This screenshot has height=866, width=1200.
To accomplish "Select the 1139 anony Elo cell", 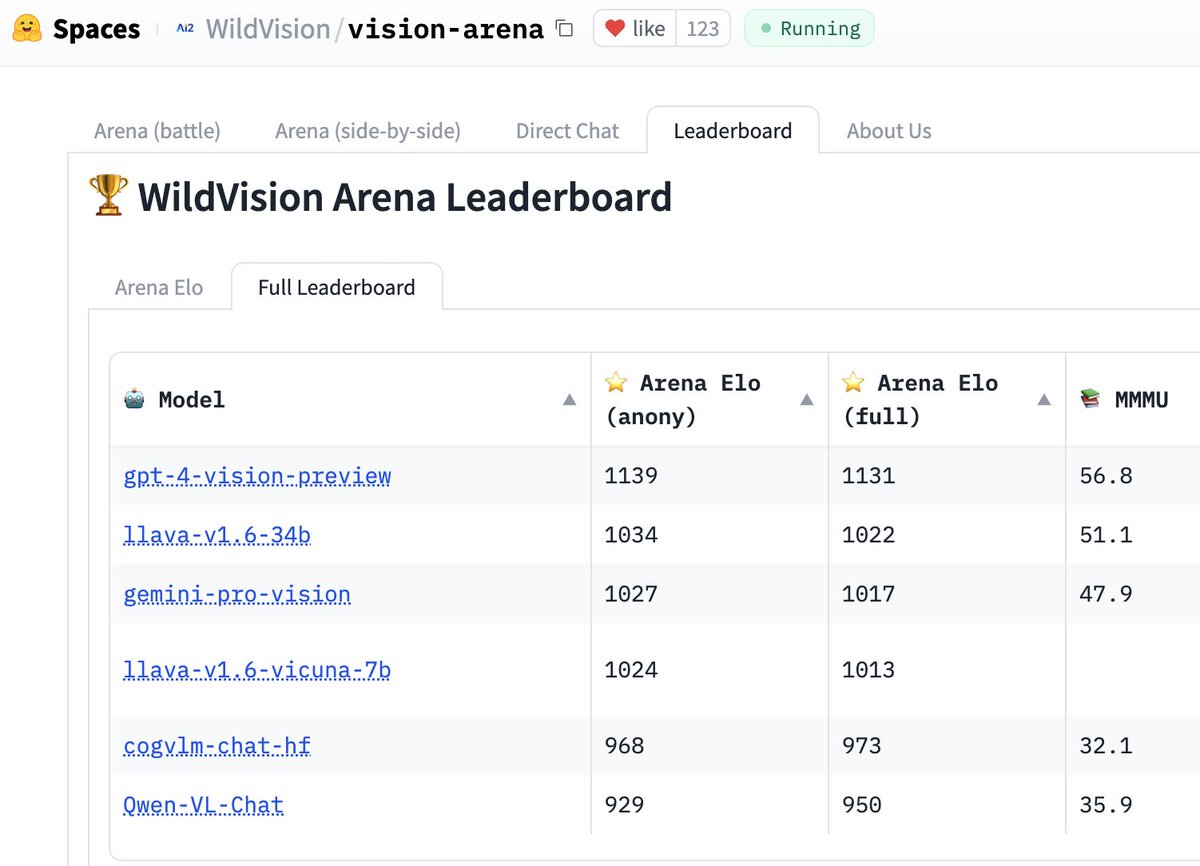I will [710, 476].
